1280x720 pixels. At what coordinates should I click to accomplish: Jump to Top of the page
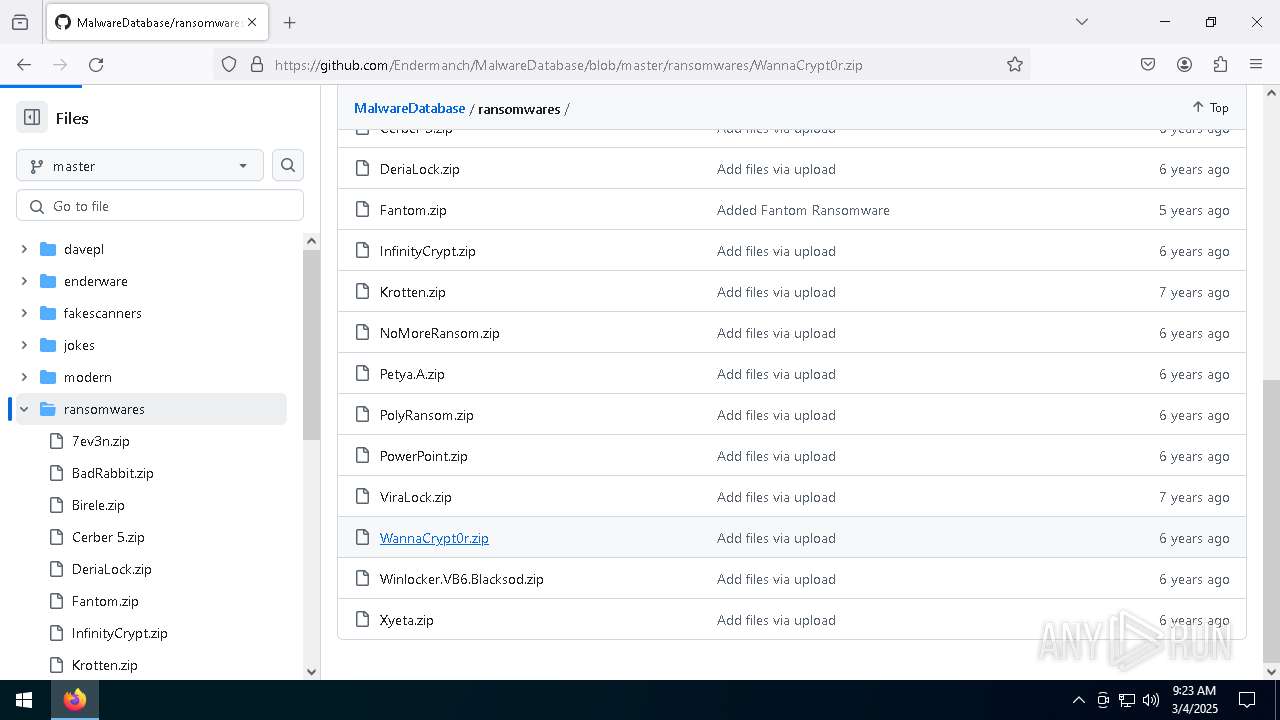click(1210, 107)
